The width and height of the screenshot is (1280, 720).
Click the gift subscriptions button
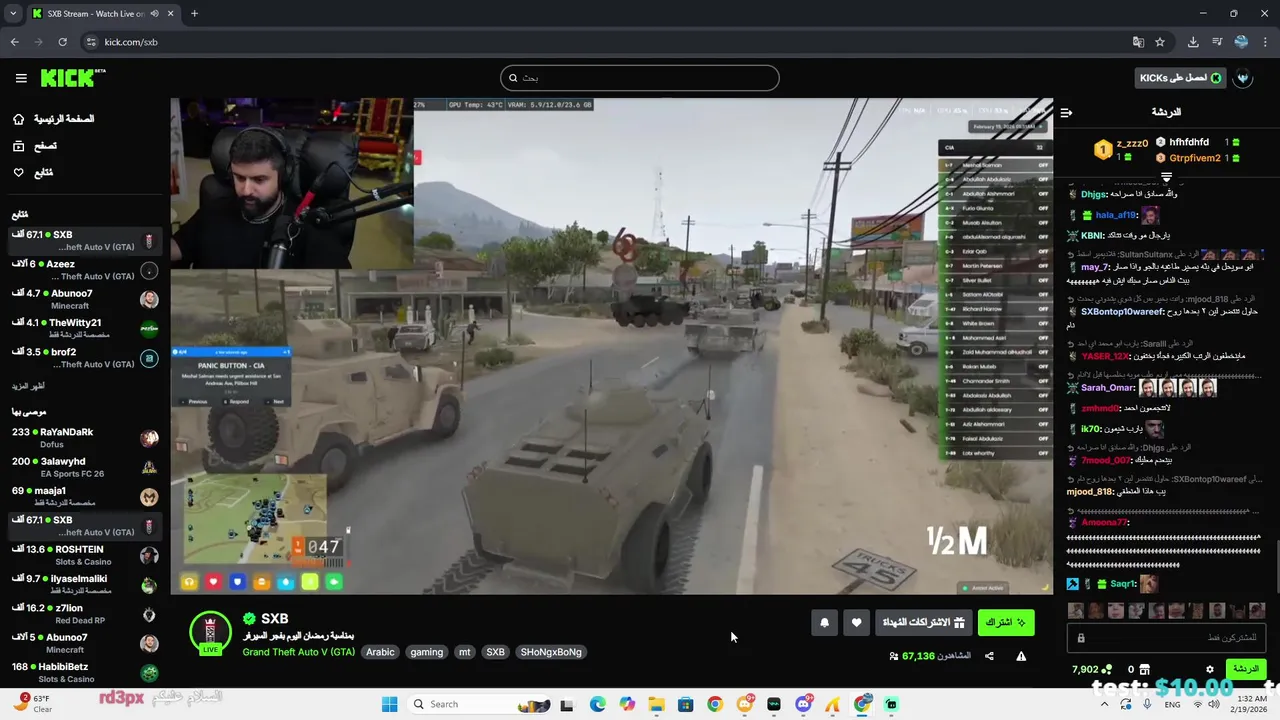(x=923, y=622)
